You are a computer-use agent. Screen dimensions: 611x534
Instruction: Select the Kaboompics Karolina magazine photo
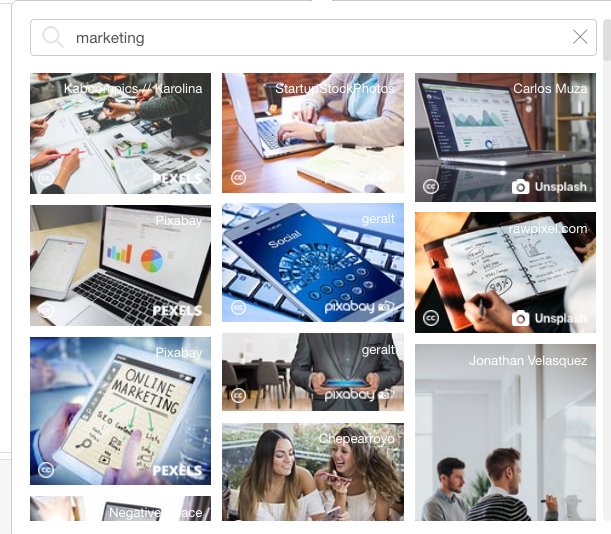click(120, 133)
